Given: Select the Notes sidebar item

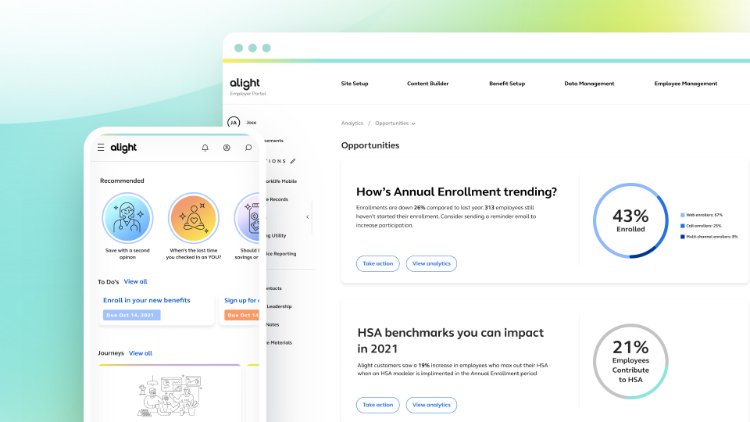Looking at the screenshot, I should [273, 324].
